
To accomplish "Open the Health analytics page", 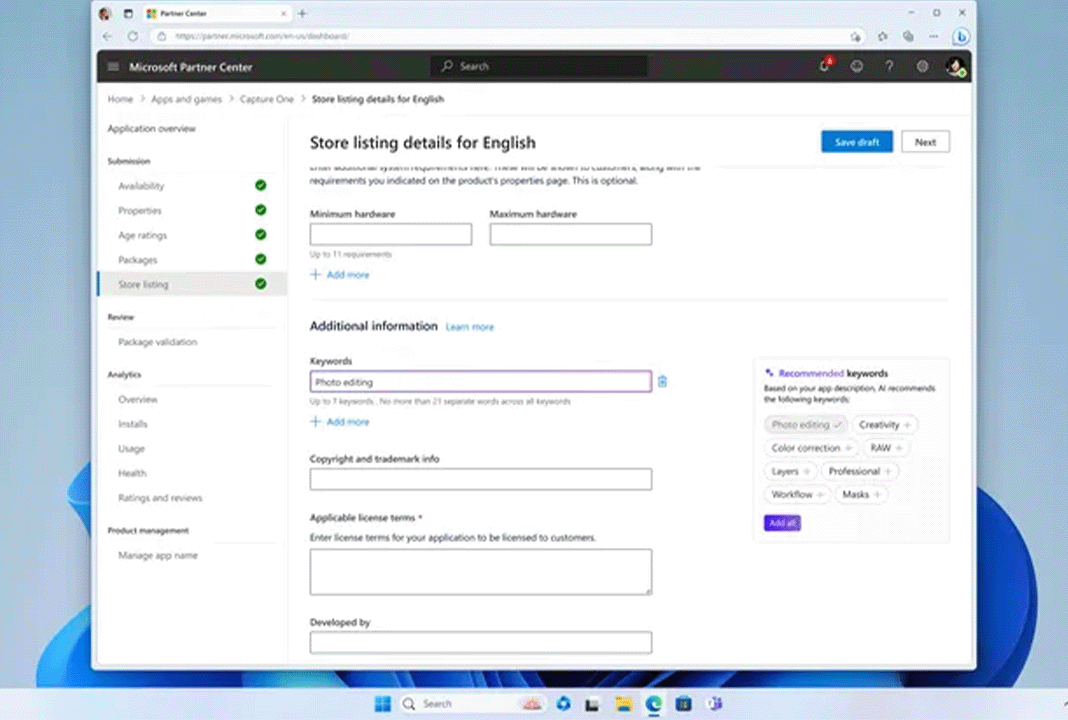I will [x=131, y=473].
